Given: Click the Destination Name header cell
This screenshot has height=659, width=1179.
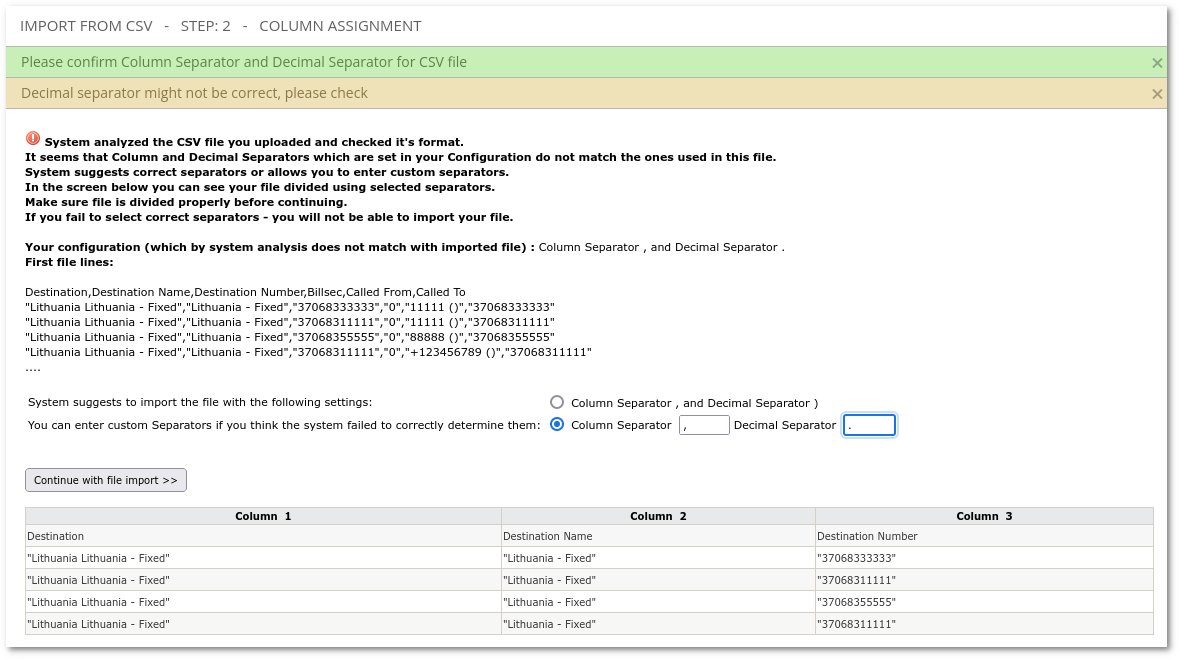Looking at the screenshot, I should [547, 536].
